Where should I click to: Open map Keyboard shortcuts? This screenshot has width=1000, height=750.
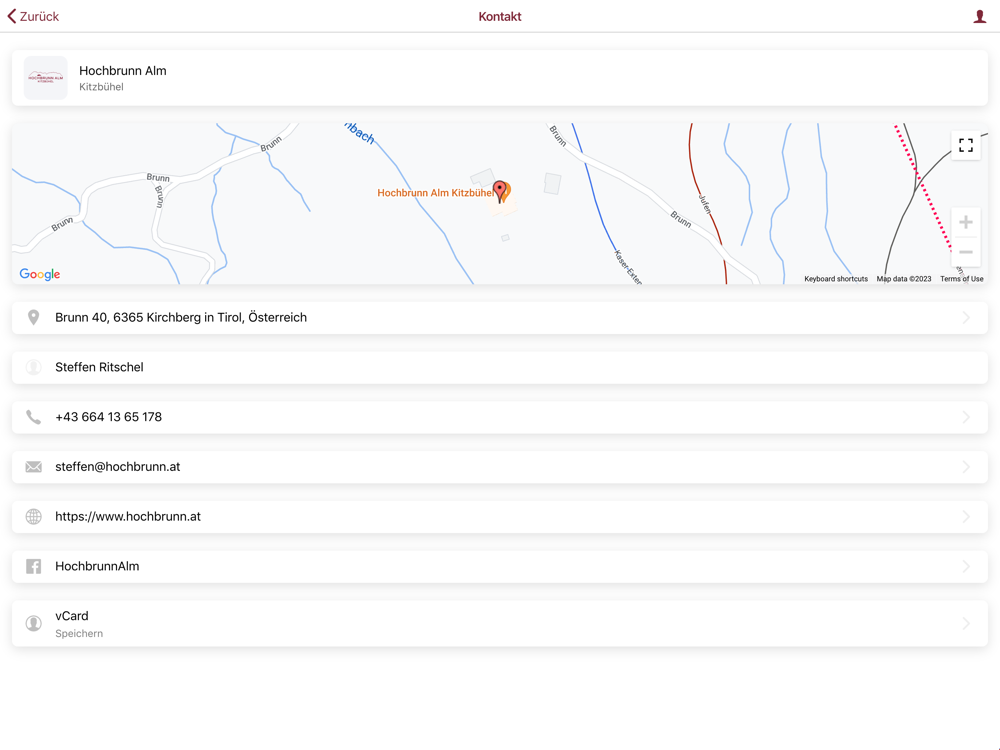pos(835,279)
